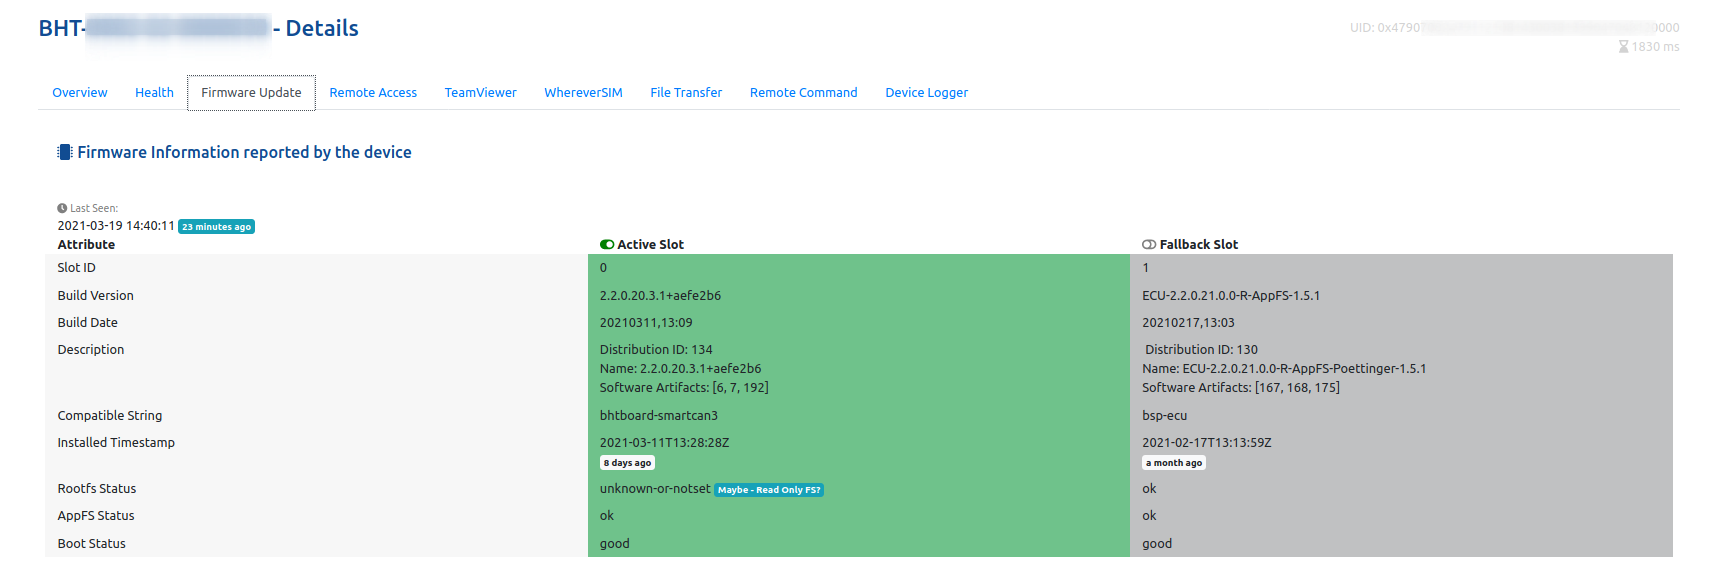Image resolution: width=1717 pixels, height=578 pixels.
Task: Open the Remote Access tab
Action: pyautogui.click(x=373, y=93)
